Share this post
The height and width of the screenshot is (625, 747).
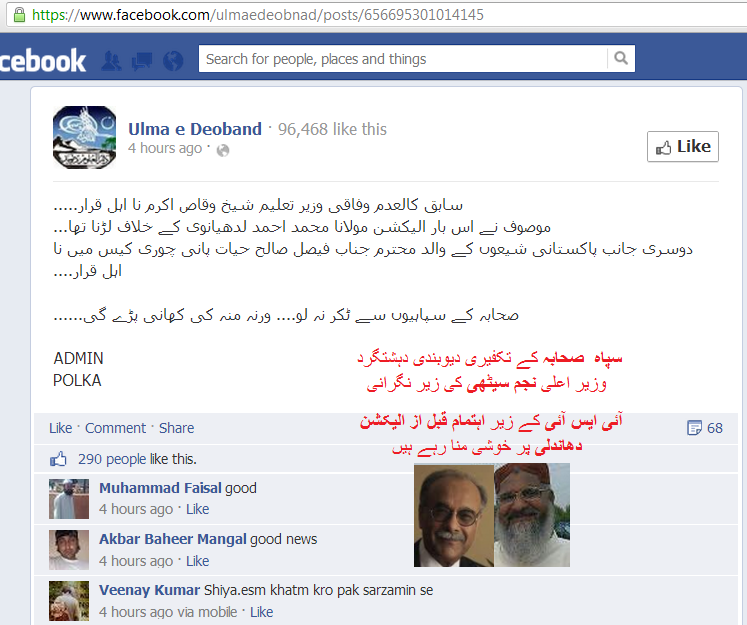click(176, 428)
